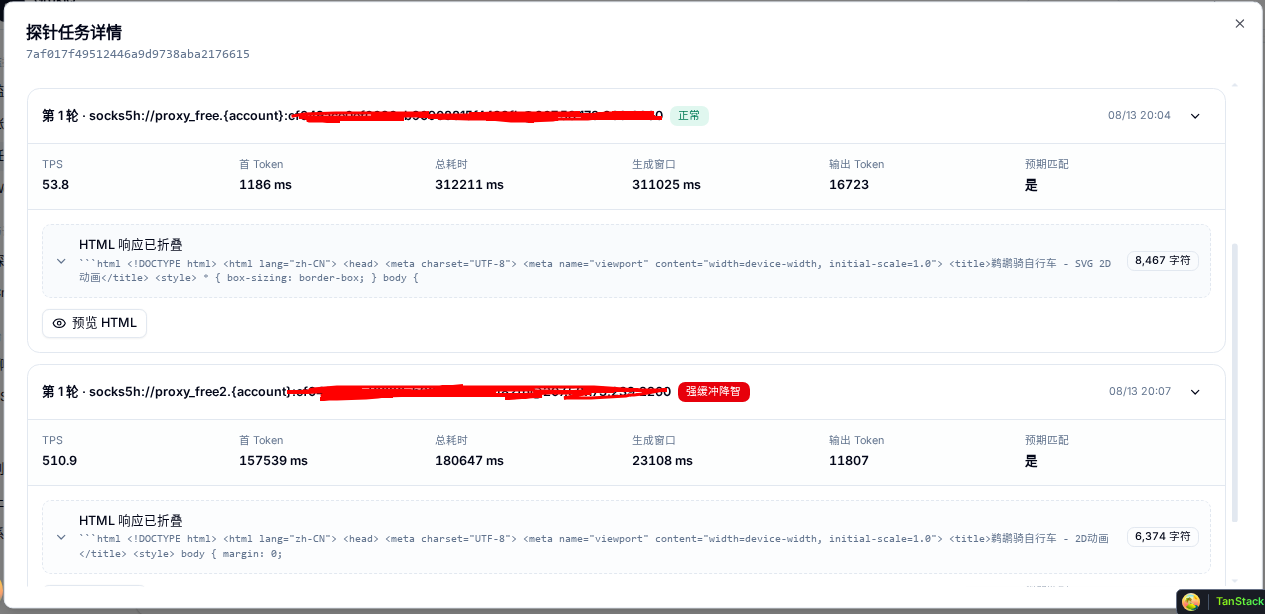
Task: Click generation window value 23108 ms
Action: 662,461
